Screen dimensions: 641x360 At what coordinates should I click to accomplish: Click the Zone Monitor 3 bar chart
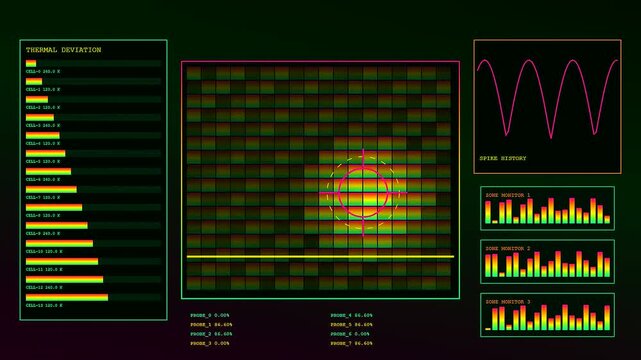pyautogui.click(x=547, y=318)
